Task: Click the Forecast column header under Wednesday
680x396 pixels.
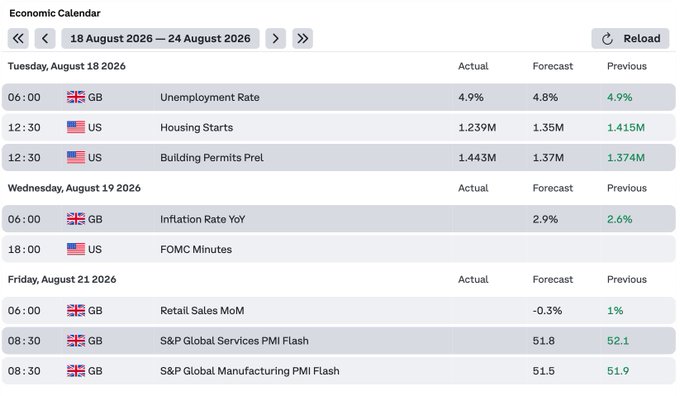Action: point(553,188)
